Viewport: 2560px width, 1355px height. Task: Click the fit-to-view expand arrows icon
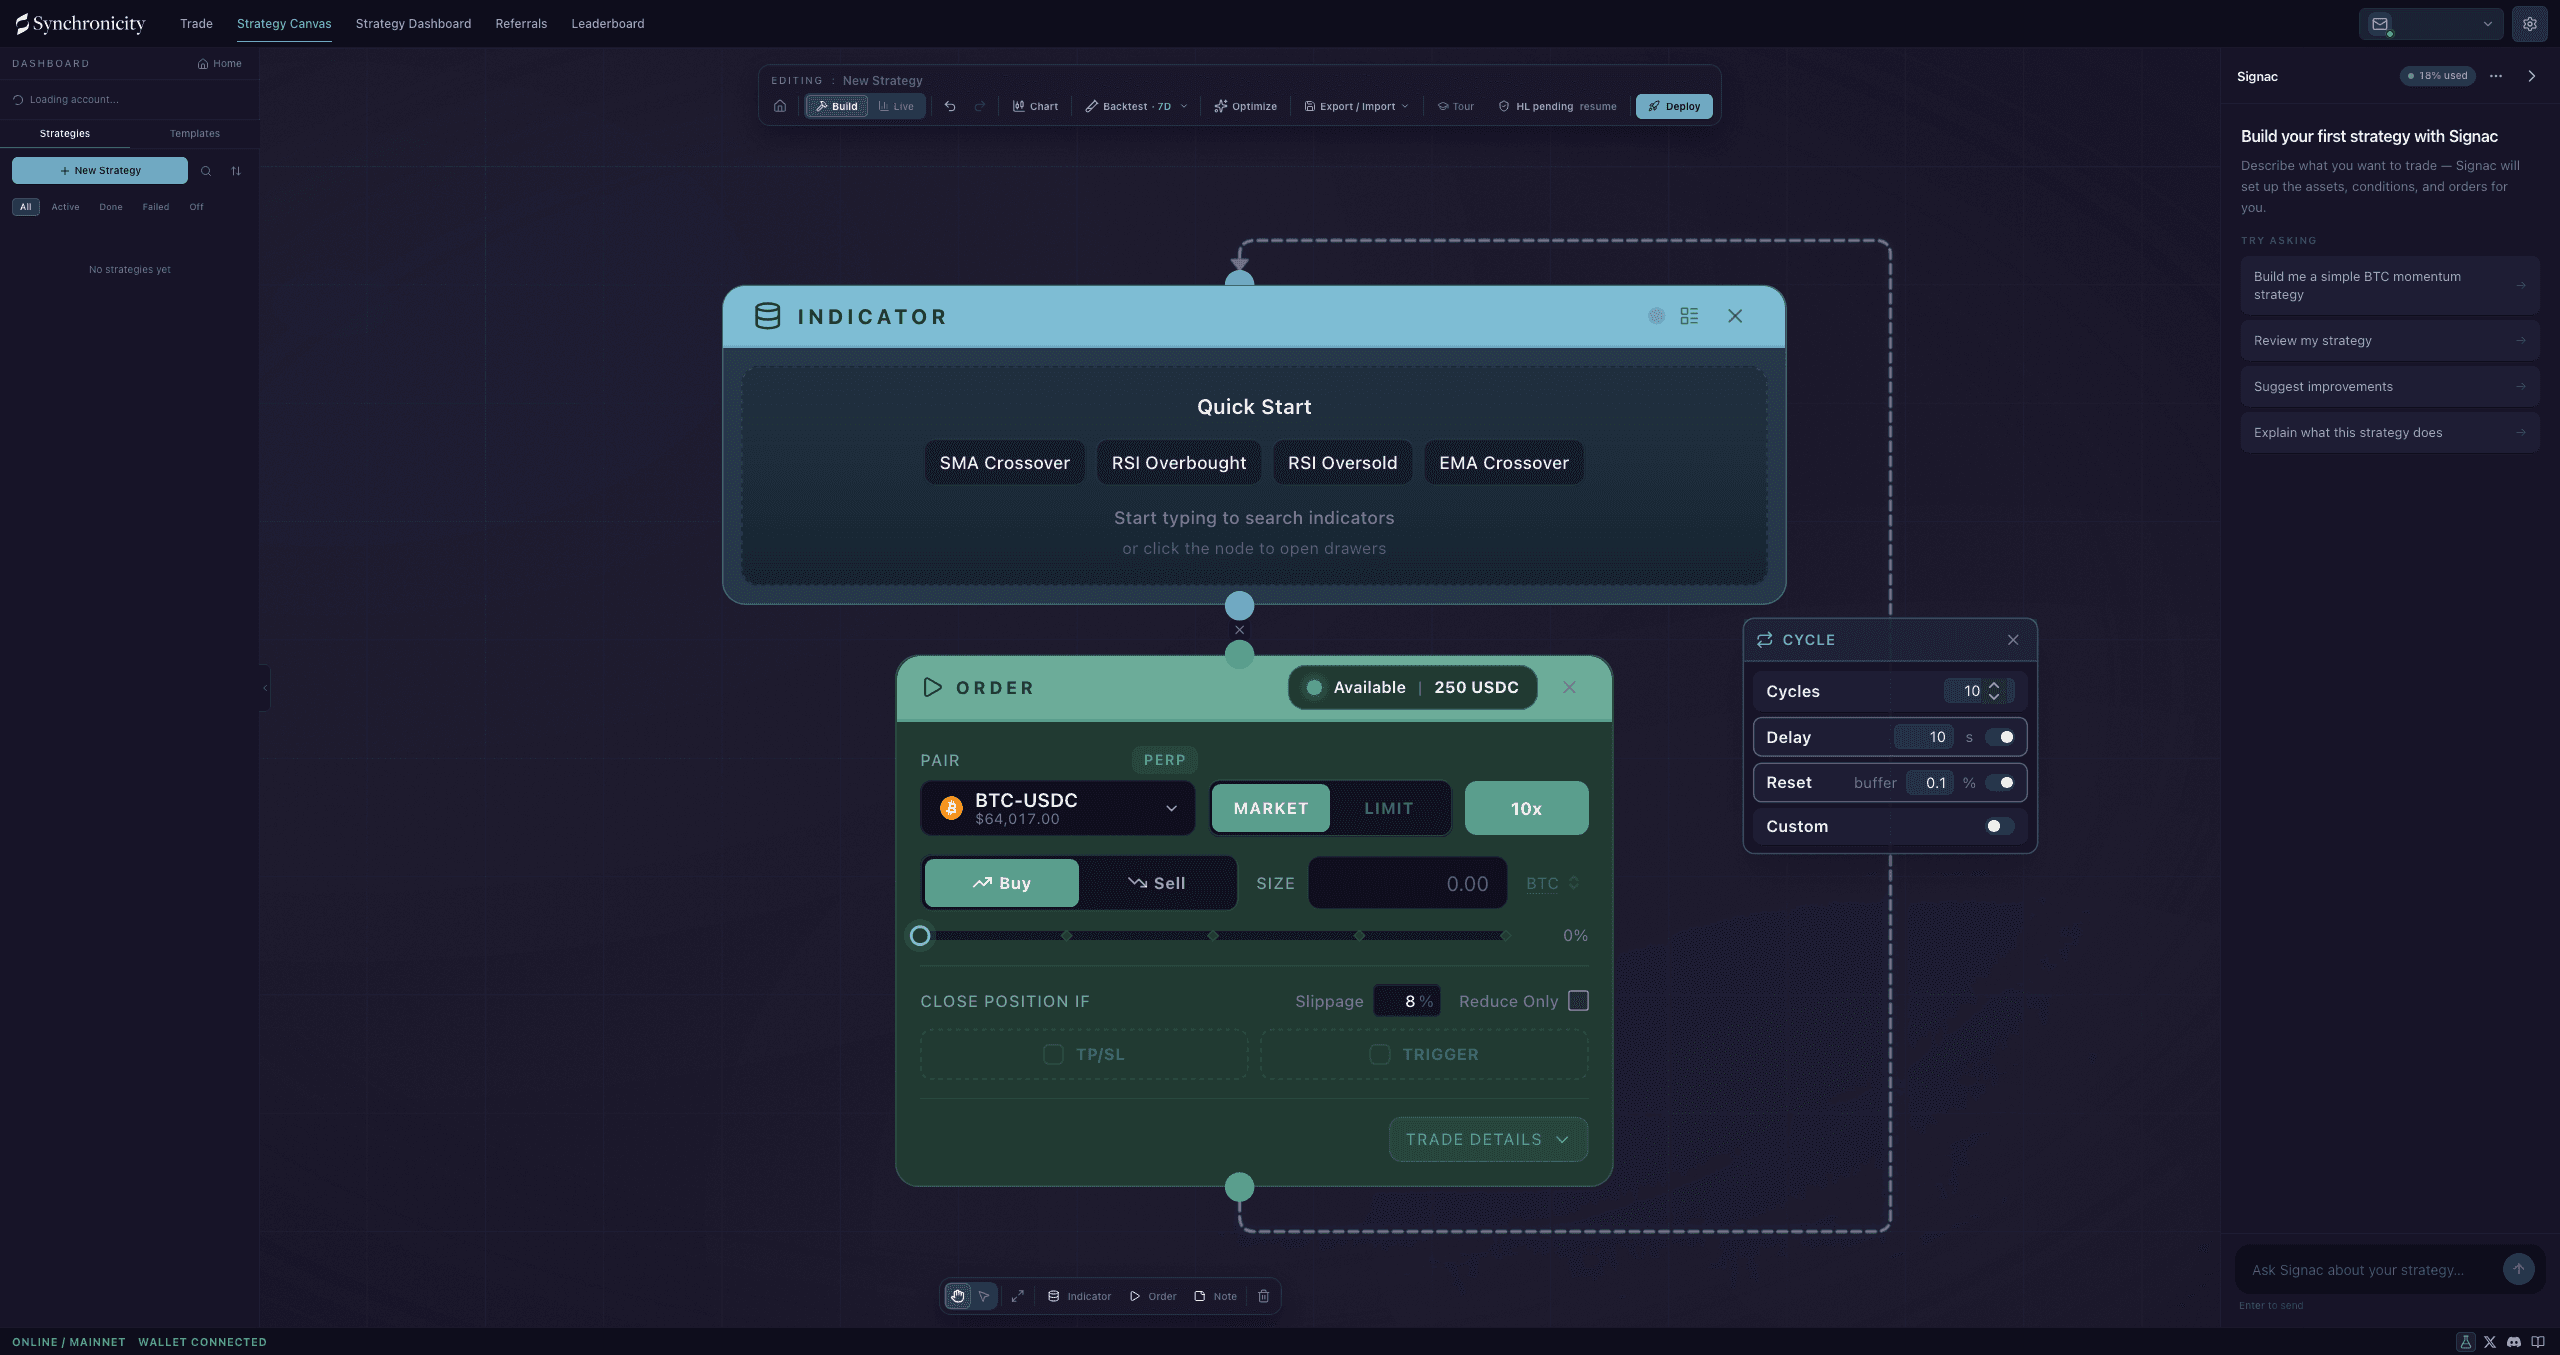coord(1017,1296)
